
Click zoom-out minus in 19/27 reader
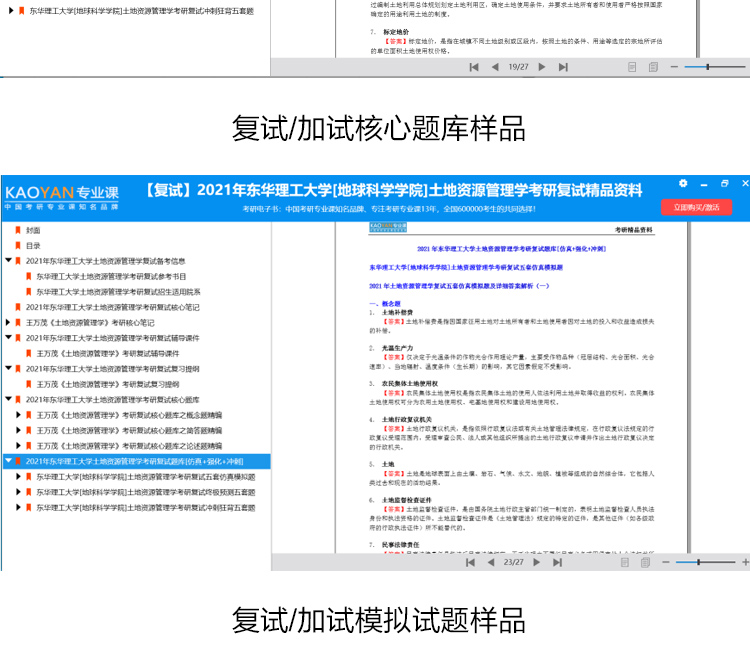point(674,67)
